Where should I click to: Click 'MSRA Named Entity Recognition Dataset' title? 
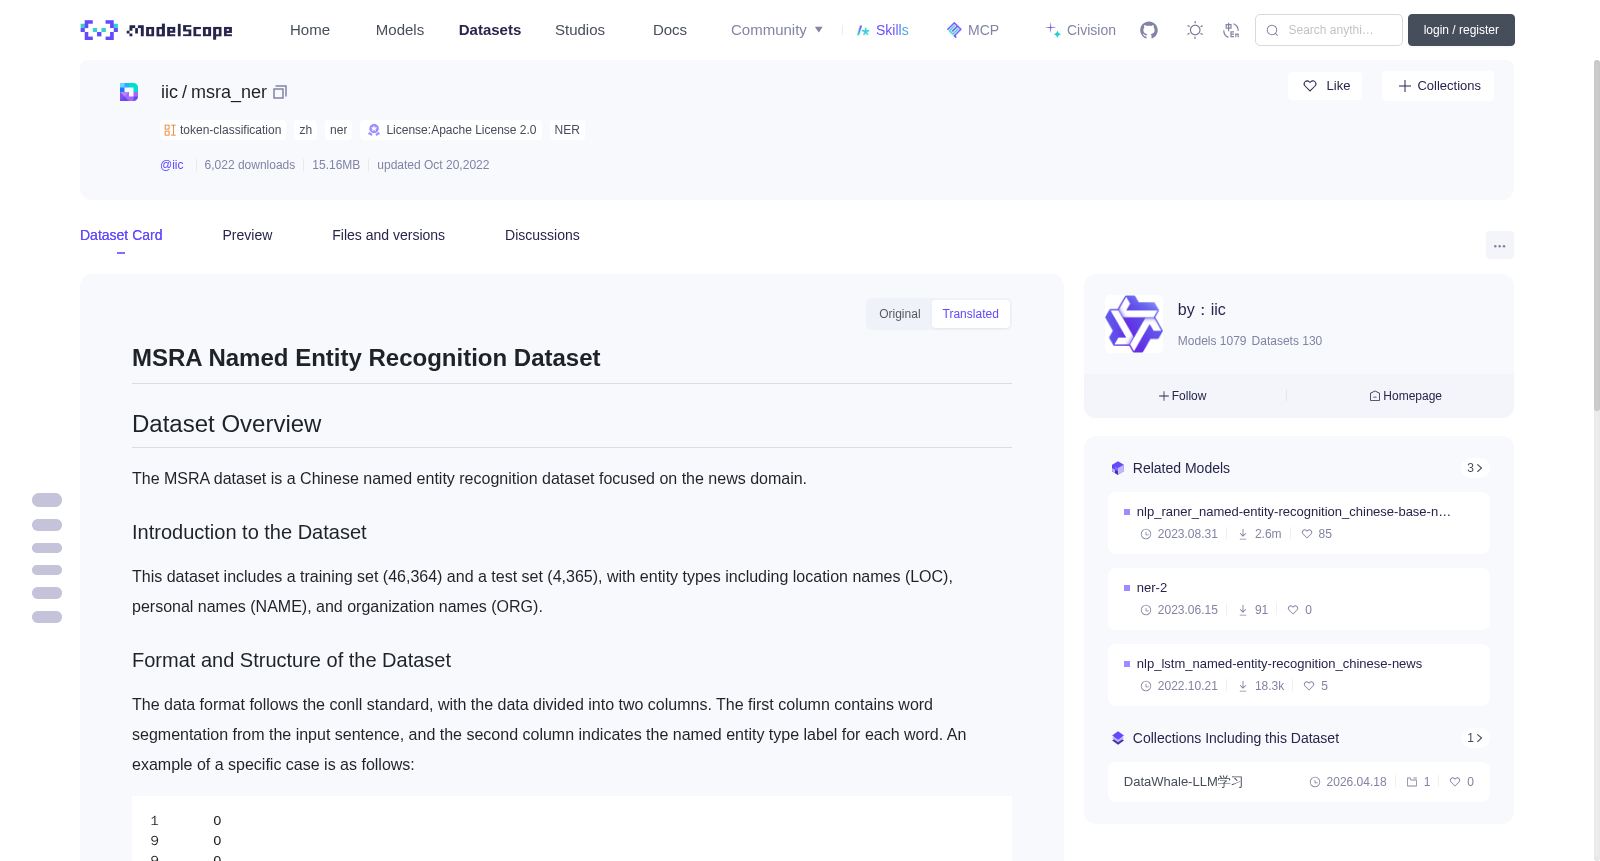[x=366, y=358]
